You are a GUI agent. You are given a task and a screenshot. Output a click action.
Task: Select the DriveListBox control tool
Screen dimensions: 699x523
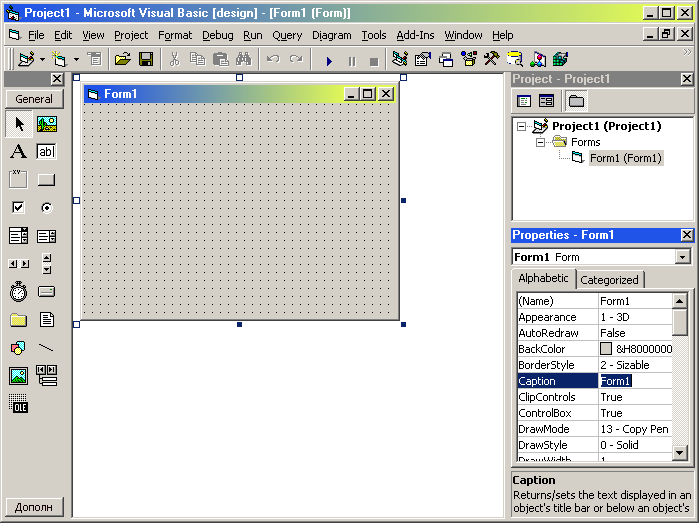[x=47, y=292]
